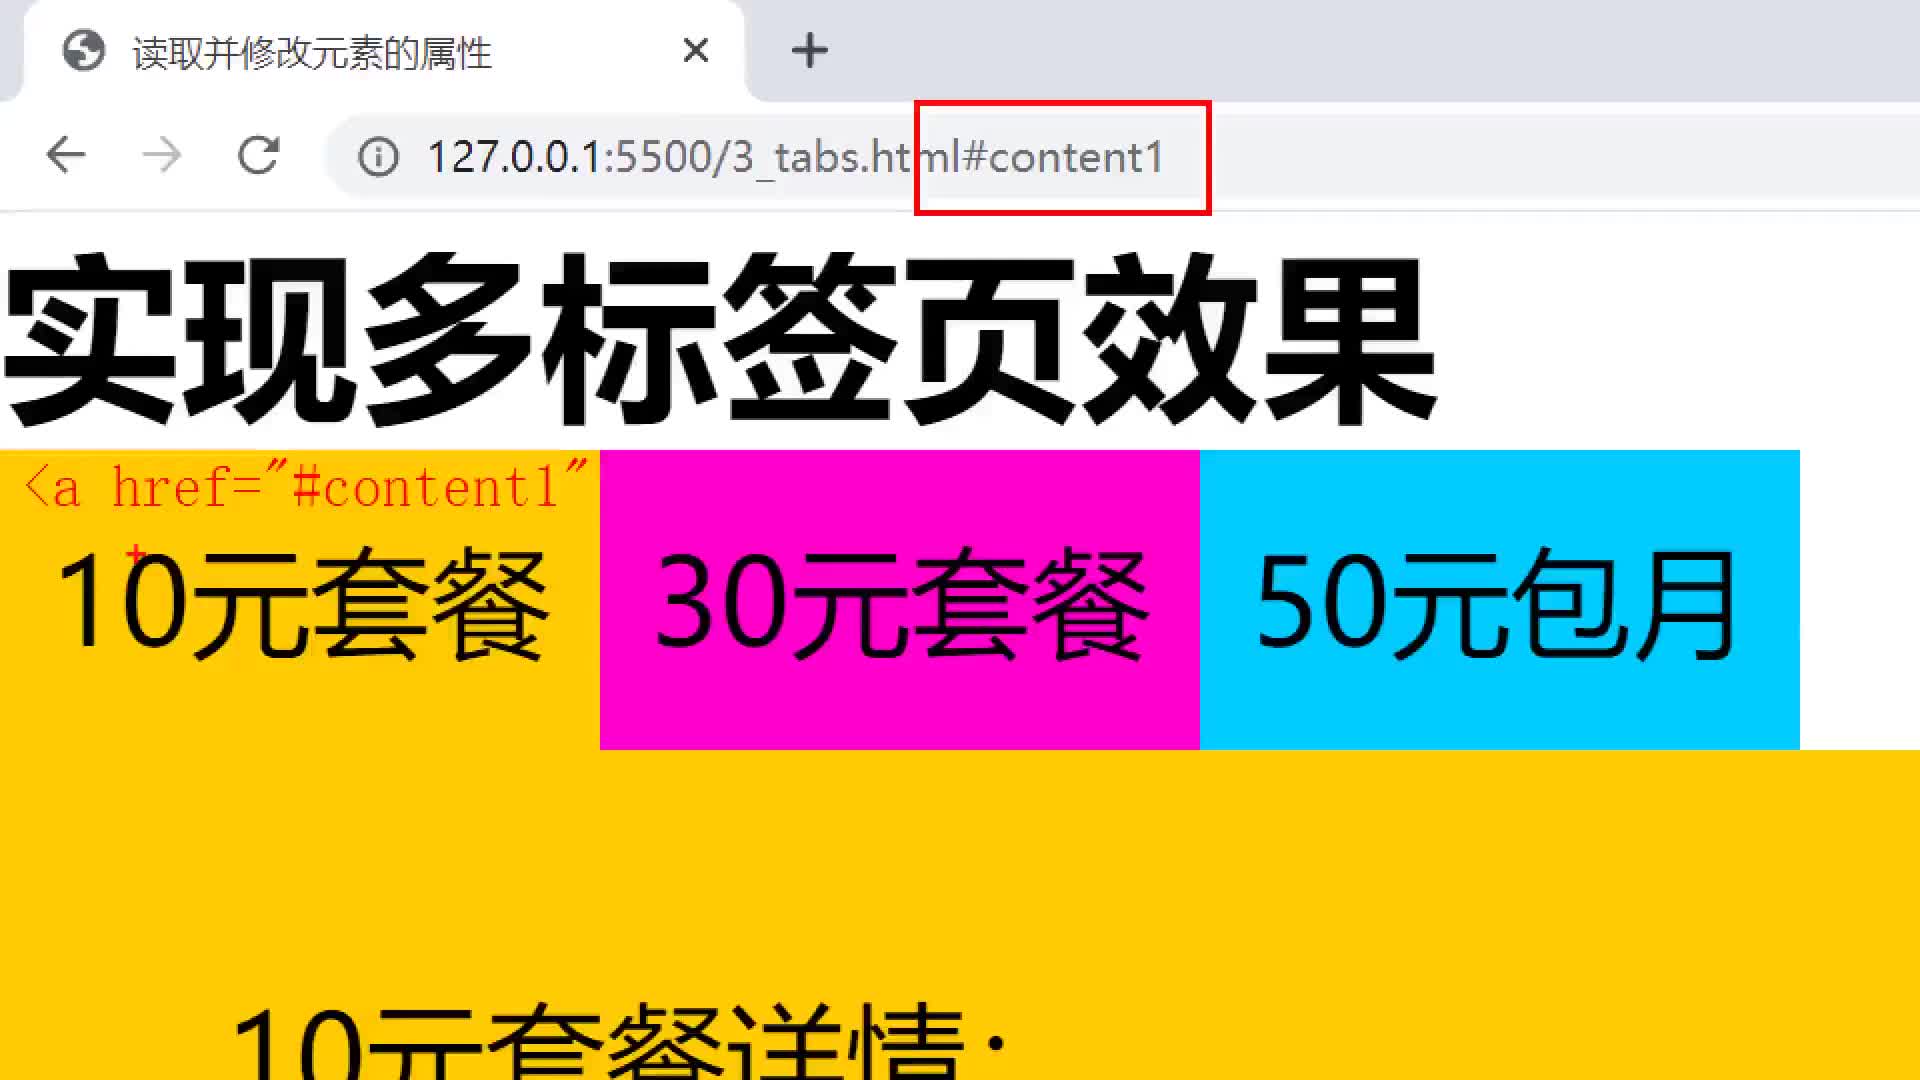Click the globe favicon on the tab
This screenshot has width=1920, height=1080.
[83, 50]
